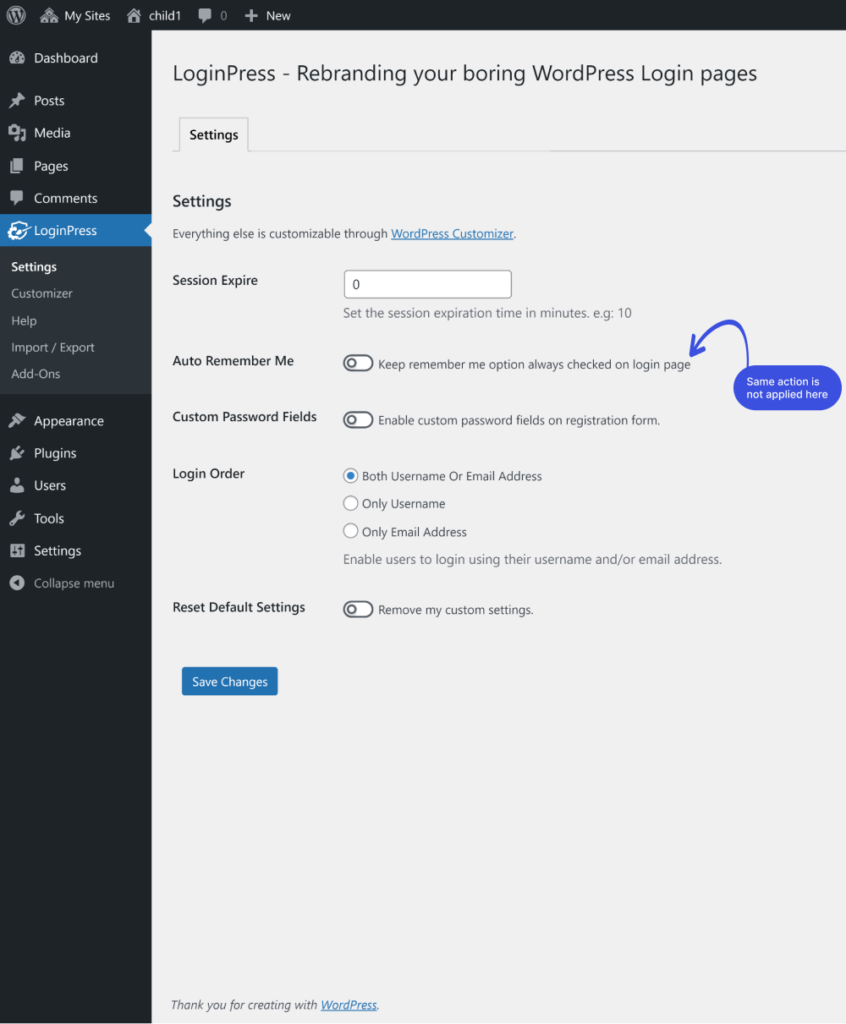The image size is (846, 1024).
Task: Open Media library icon in sidebar
Action: pos(18,133)
